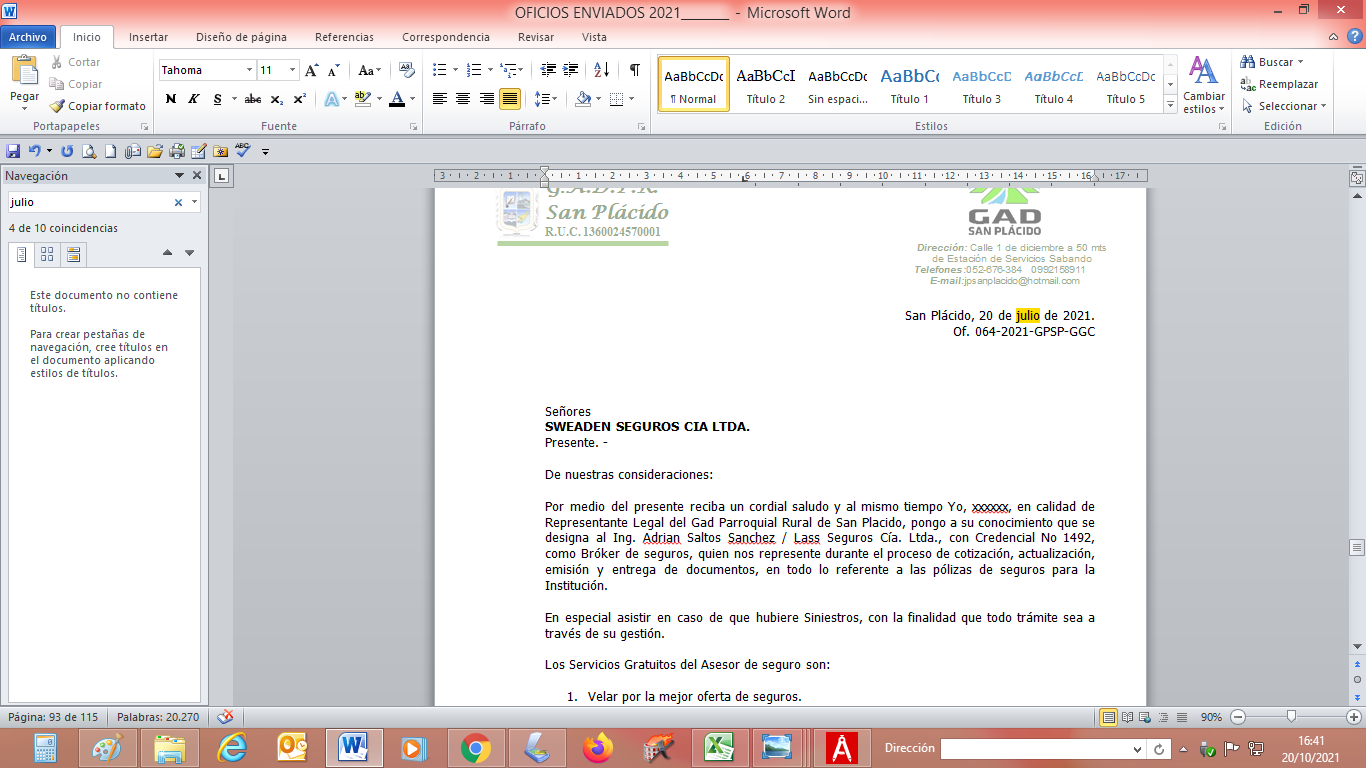Screen dimensions: 1366x768
Task: Toggle bold (N) formatting
Action: pyautogui.click(x=171, y=99)
